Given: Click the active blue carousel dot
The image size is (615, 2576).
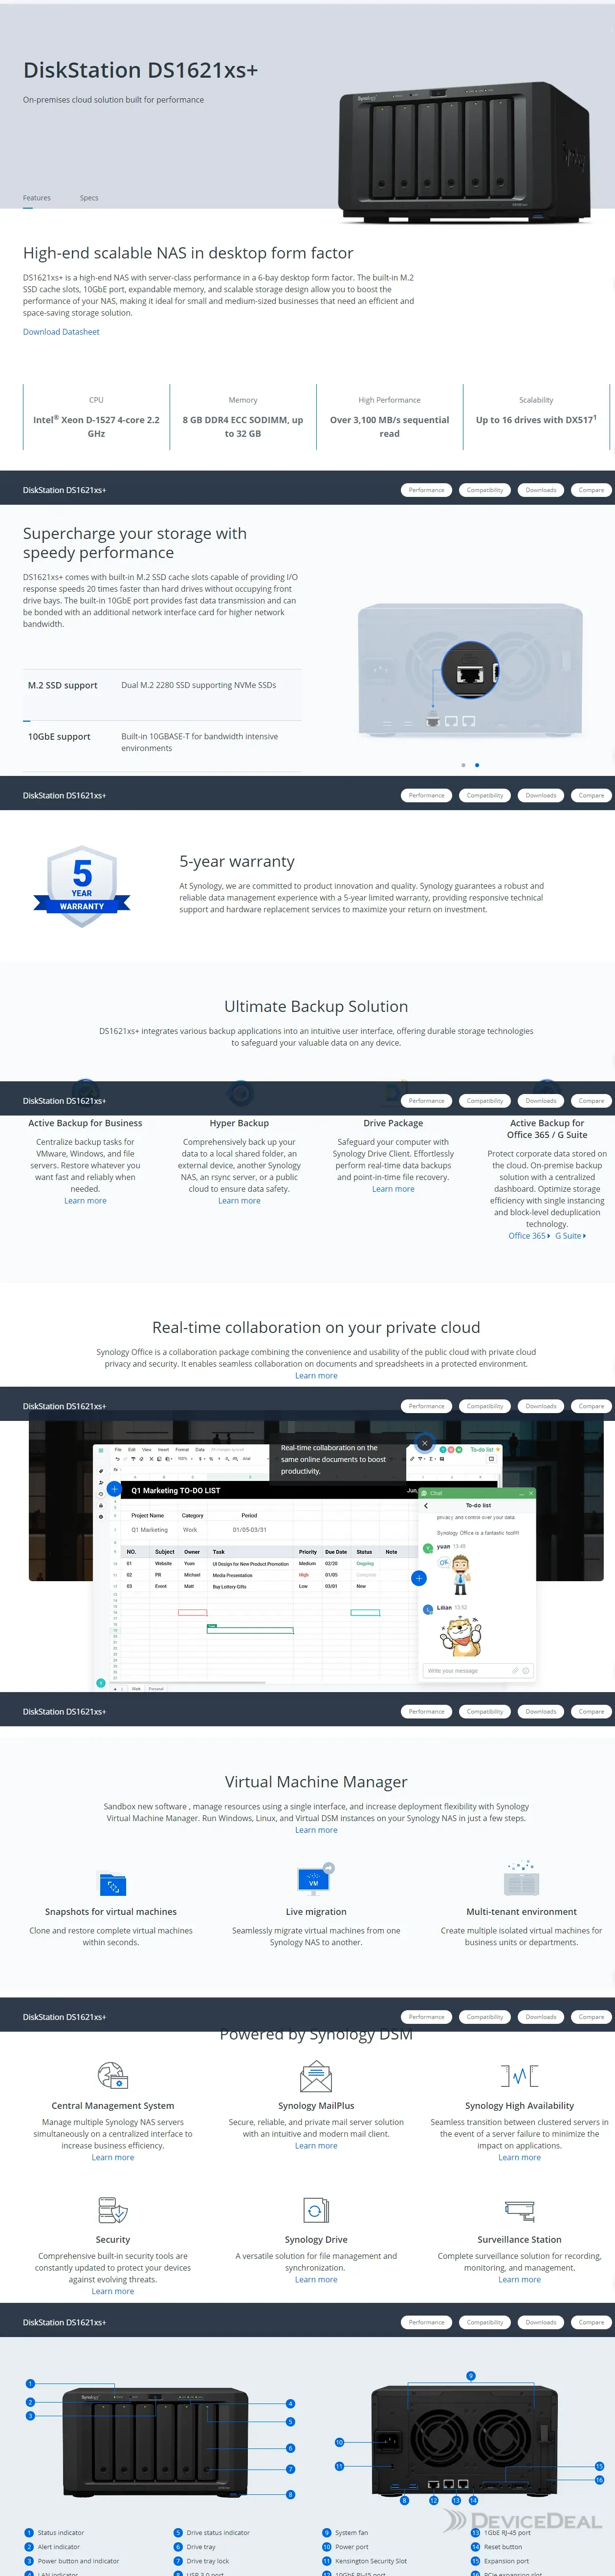Looking at the screenshot, I should pos(477,765).
